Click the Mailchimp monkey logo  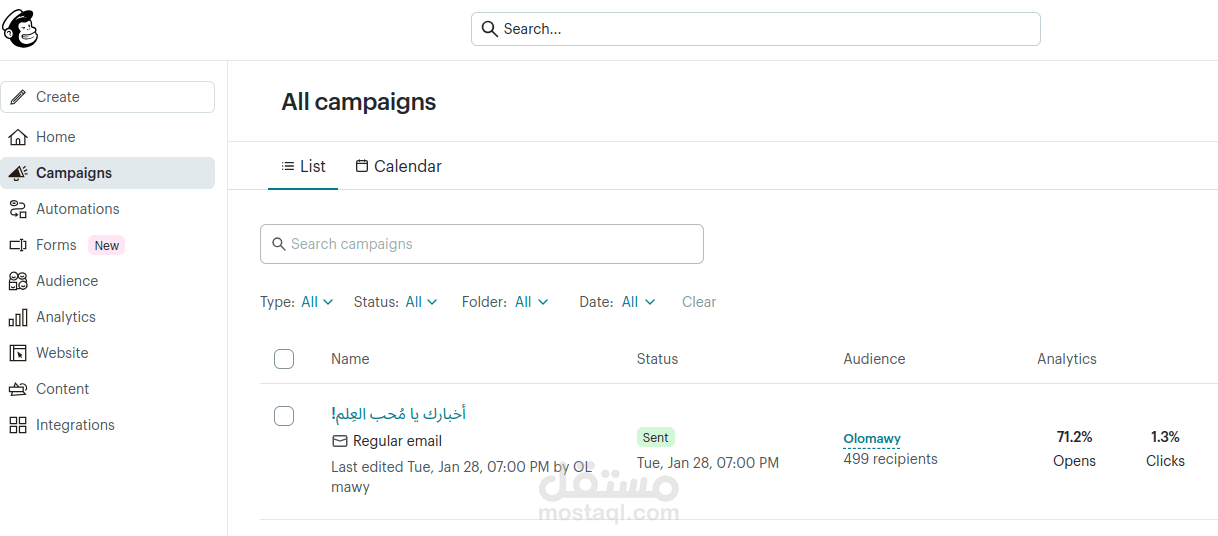point(21,28)
